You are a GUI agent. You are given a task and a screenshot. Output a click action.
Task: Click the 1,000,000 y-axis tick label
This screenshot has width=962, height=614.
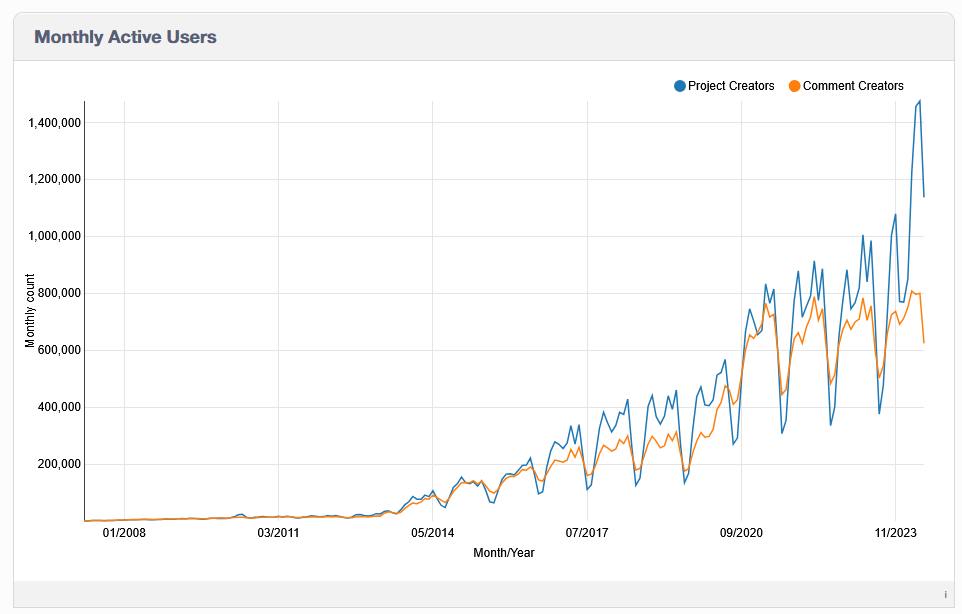pos(50,237)
